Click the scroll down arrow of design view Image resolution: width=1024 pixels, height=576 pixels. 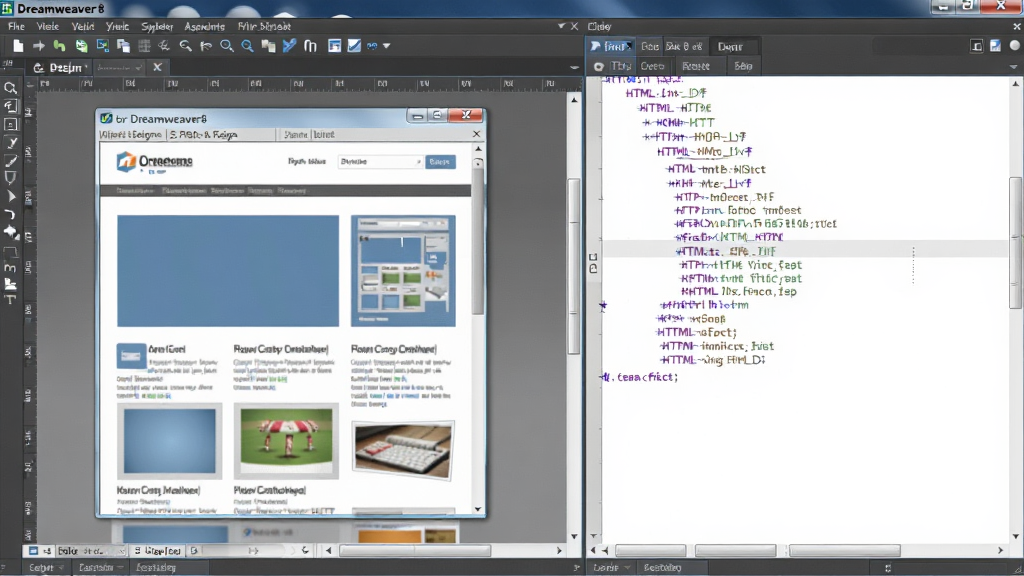point(574,536)
